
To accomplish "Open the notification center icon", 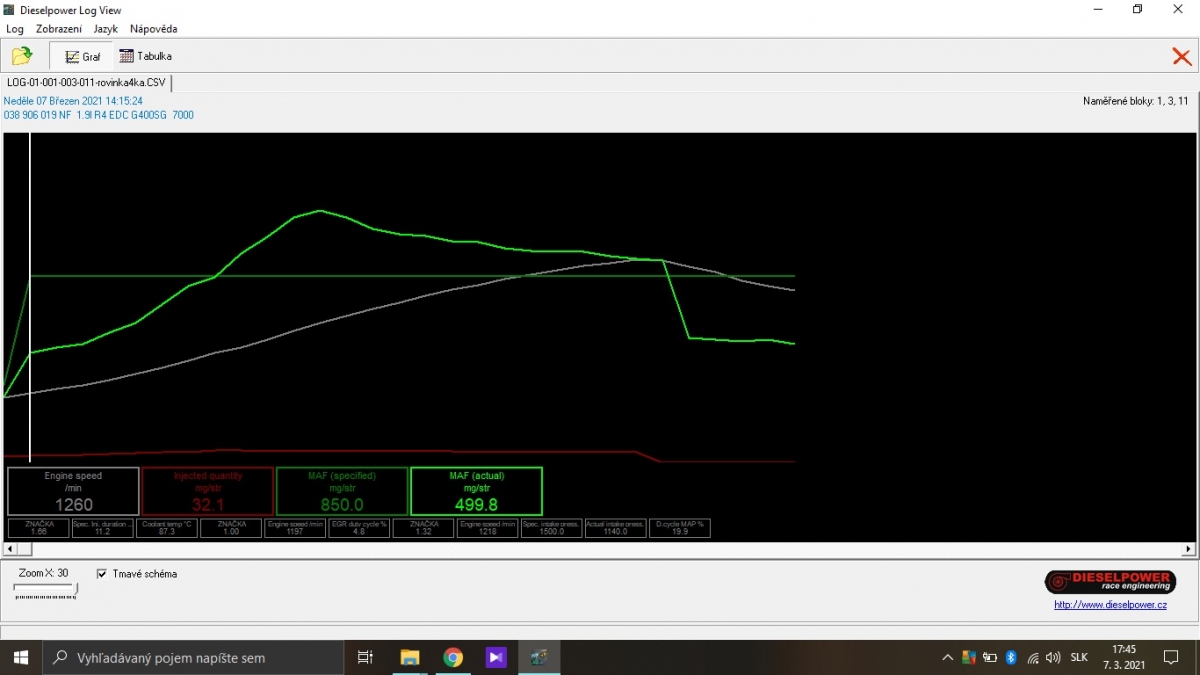I will 1171,657.
